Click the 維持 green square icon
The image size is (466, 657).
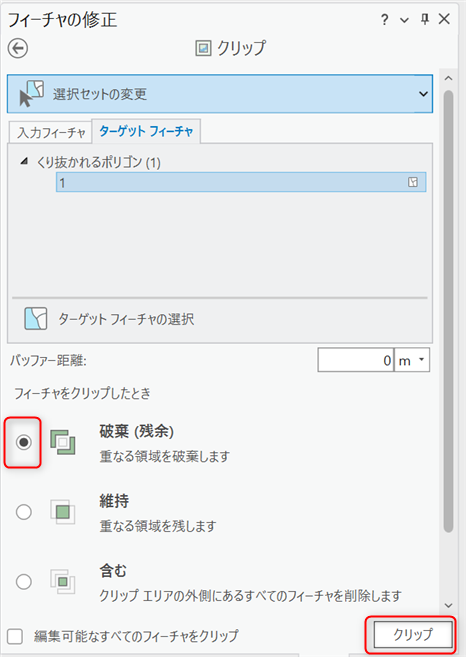[x=63, y=512]
